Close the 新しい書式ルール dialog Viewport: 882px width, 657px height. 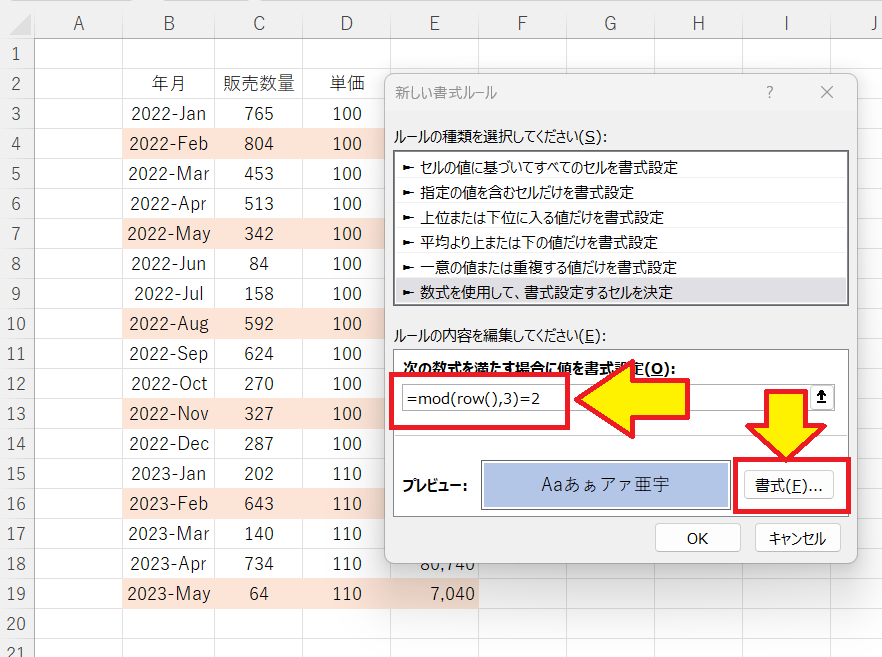tap(826, 92)
